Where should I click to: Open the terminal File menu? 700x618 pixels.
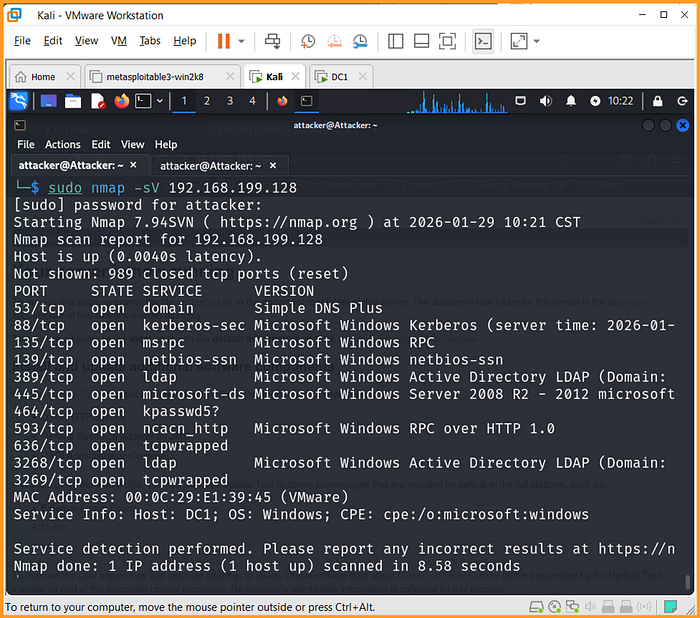pyautogui.click(x=26, y=145)
